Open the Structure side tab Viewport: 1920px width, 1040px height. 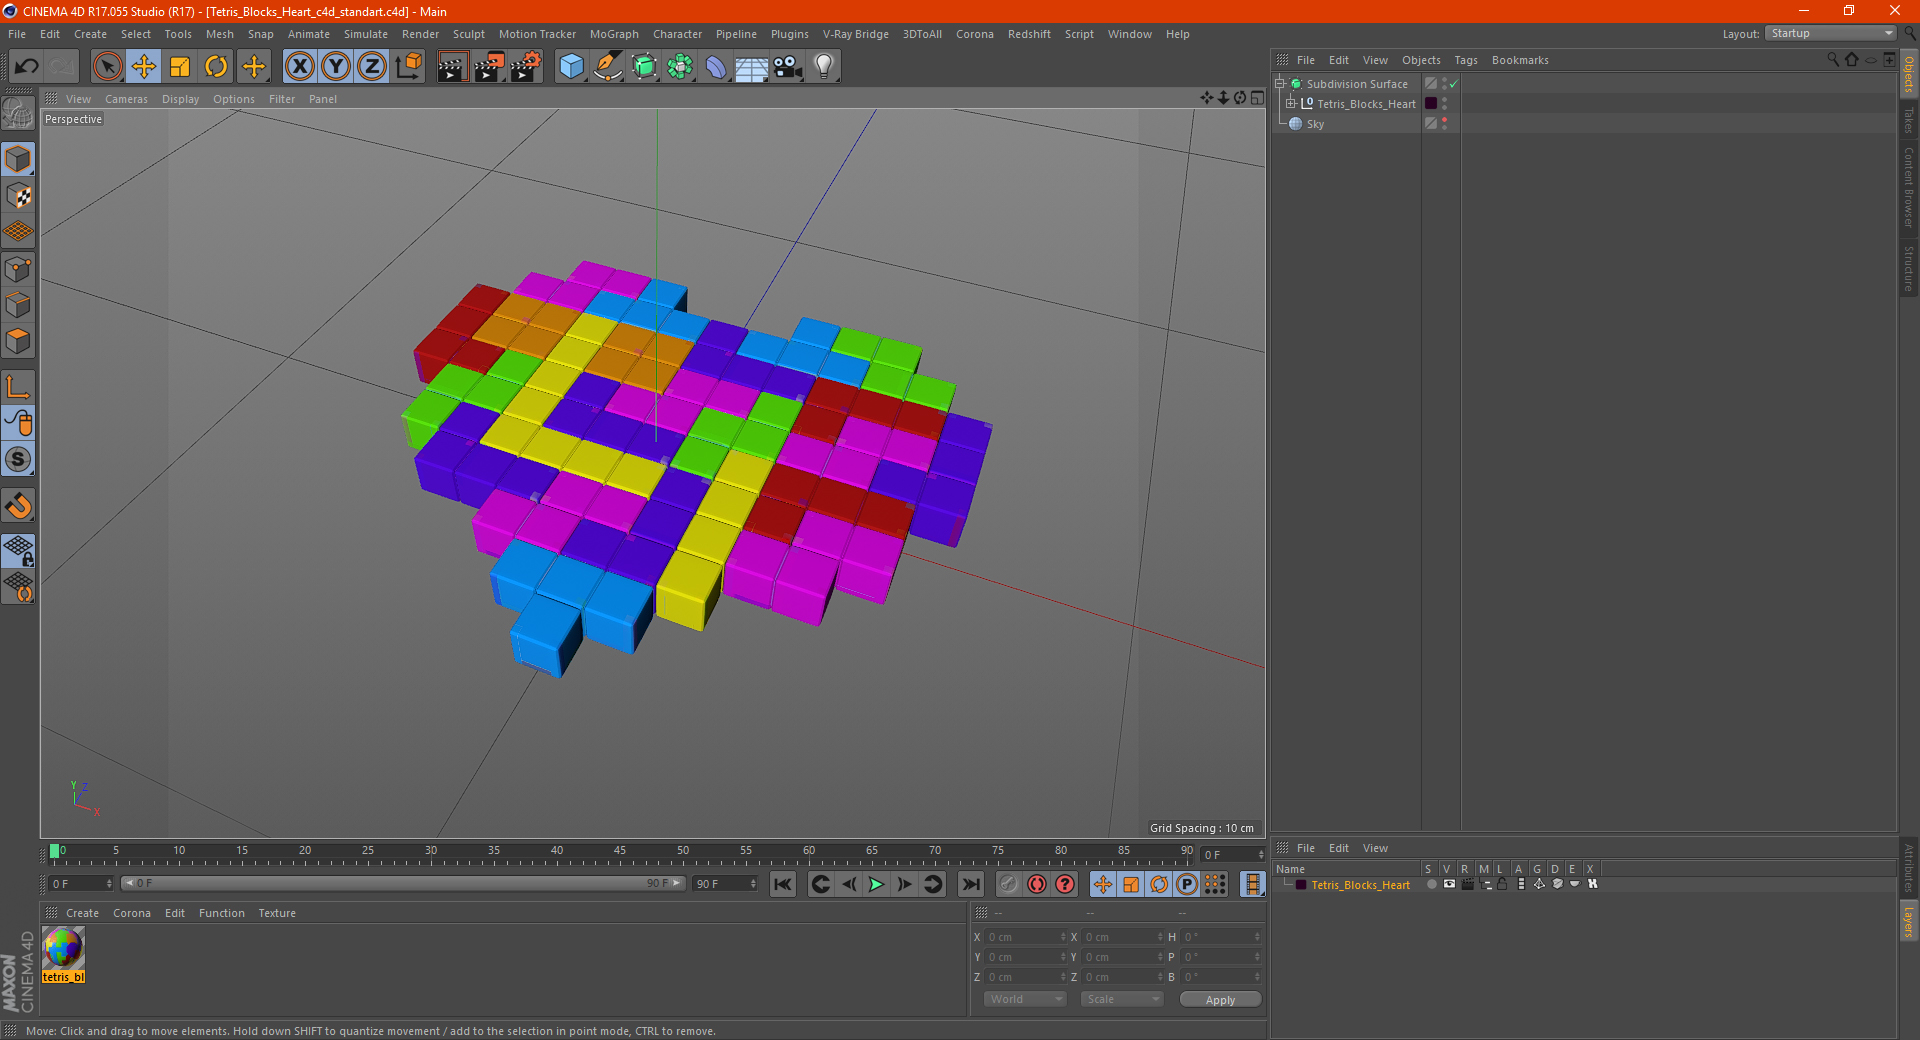click(x=1909, y=268)
